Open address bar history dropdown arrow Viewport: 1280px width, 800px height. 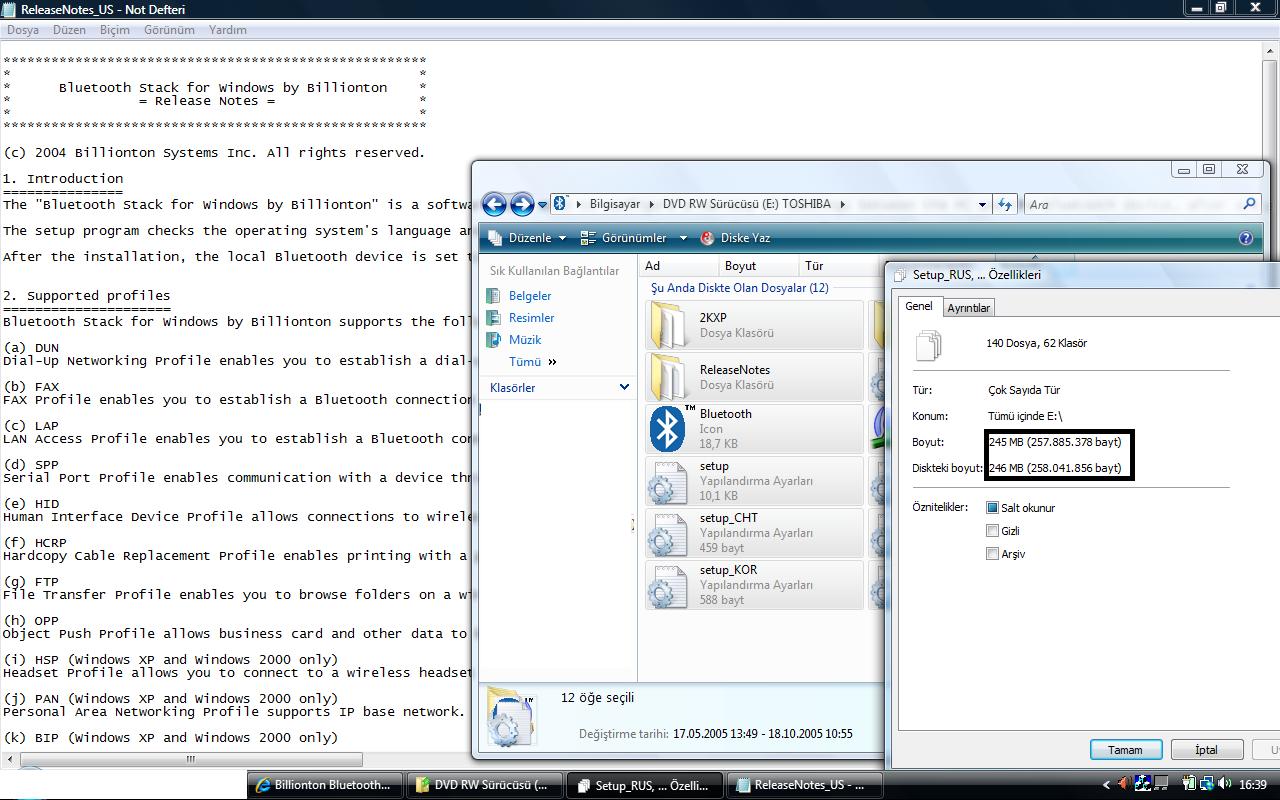pyautogui.click(x=982, y=204)
